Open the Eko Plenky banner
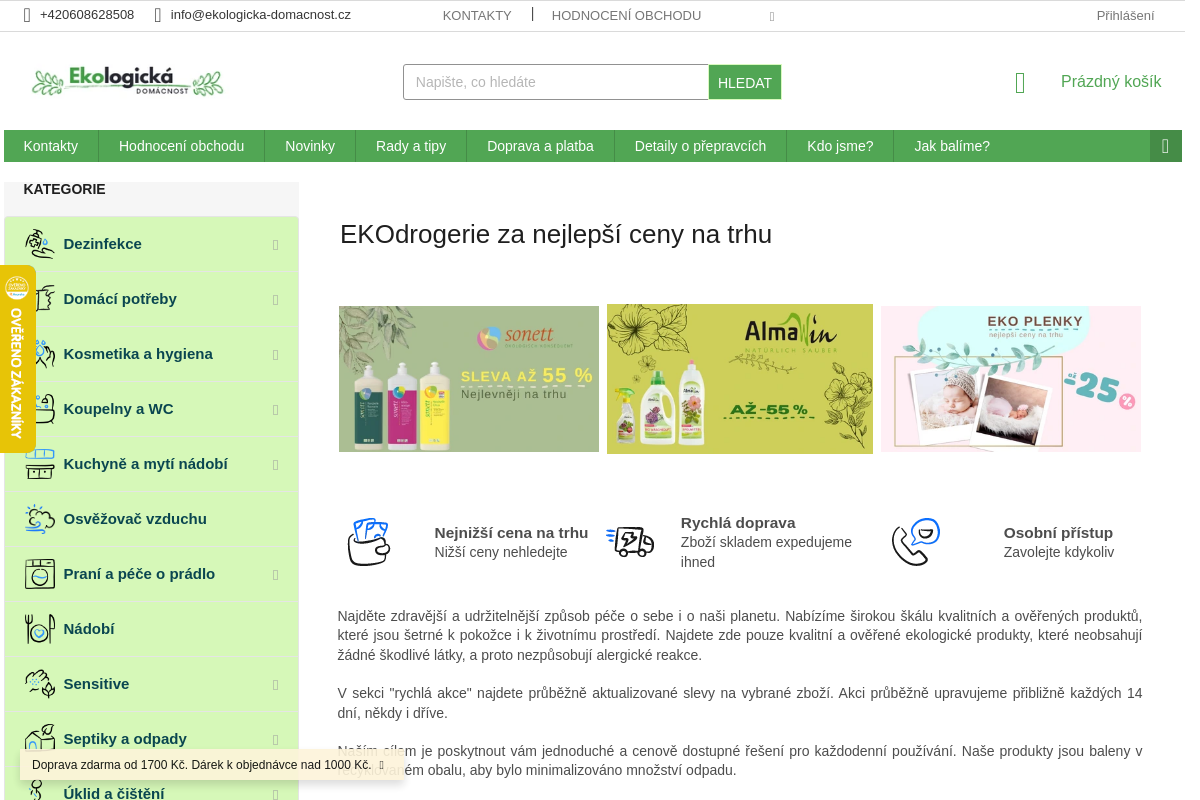 tap(1010, 379)
